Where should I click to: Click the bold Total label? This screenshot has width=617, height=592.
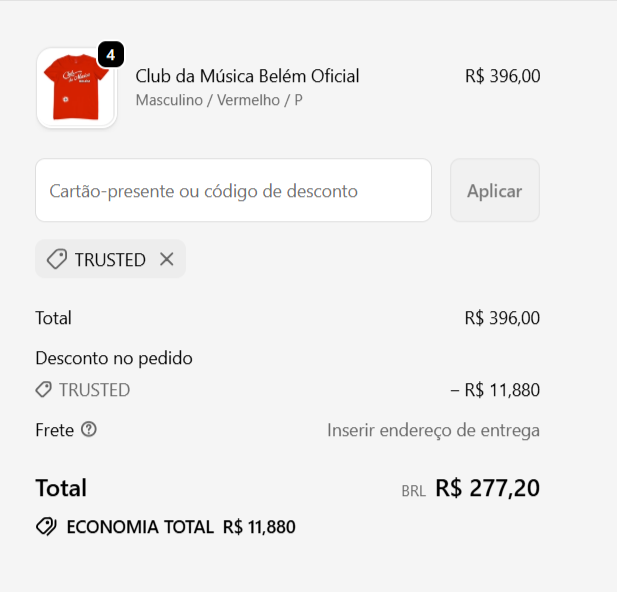pos(61,488)
